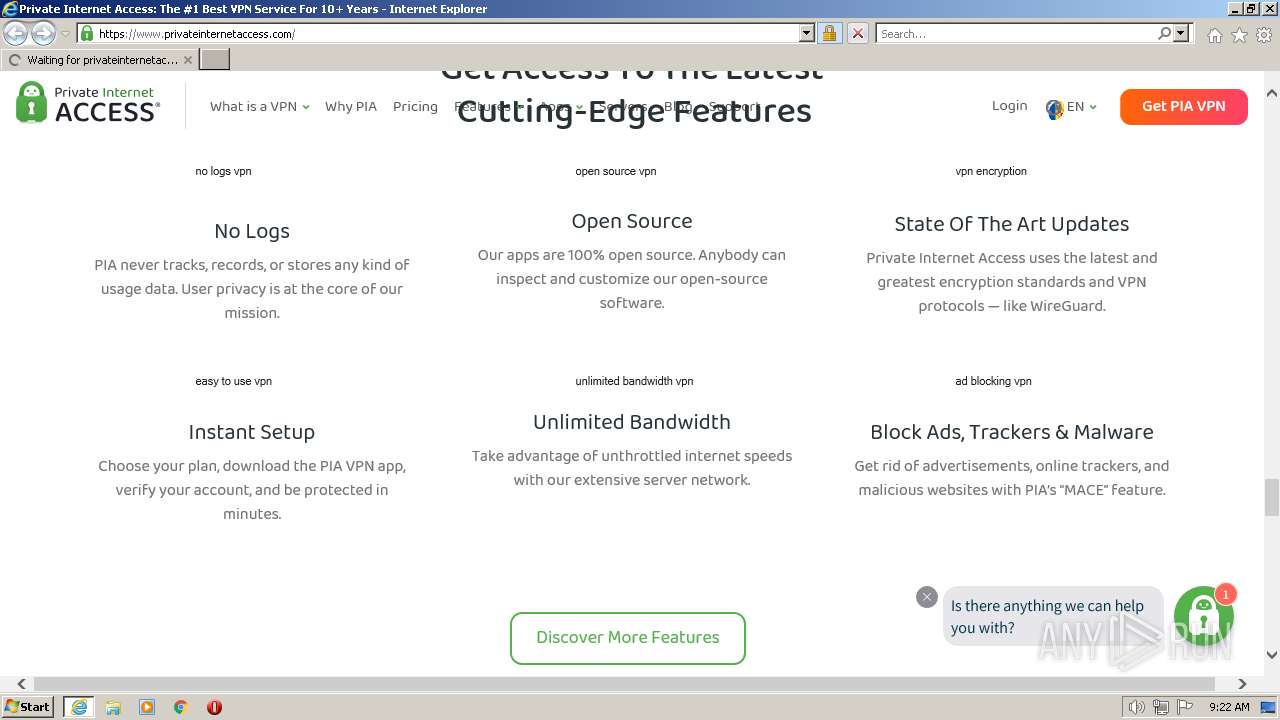Open the Why PIA menu item

[351, 106]
